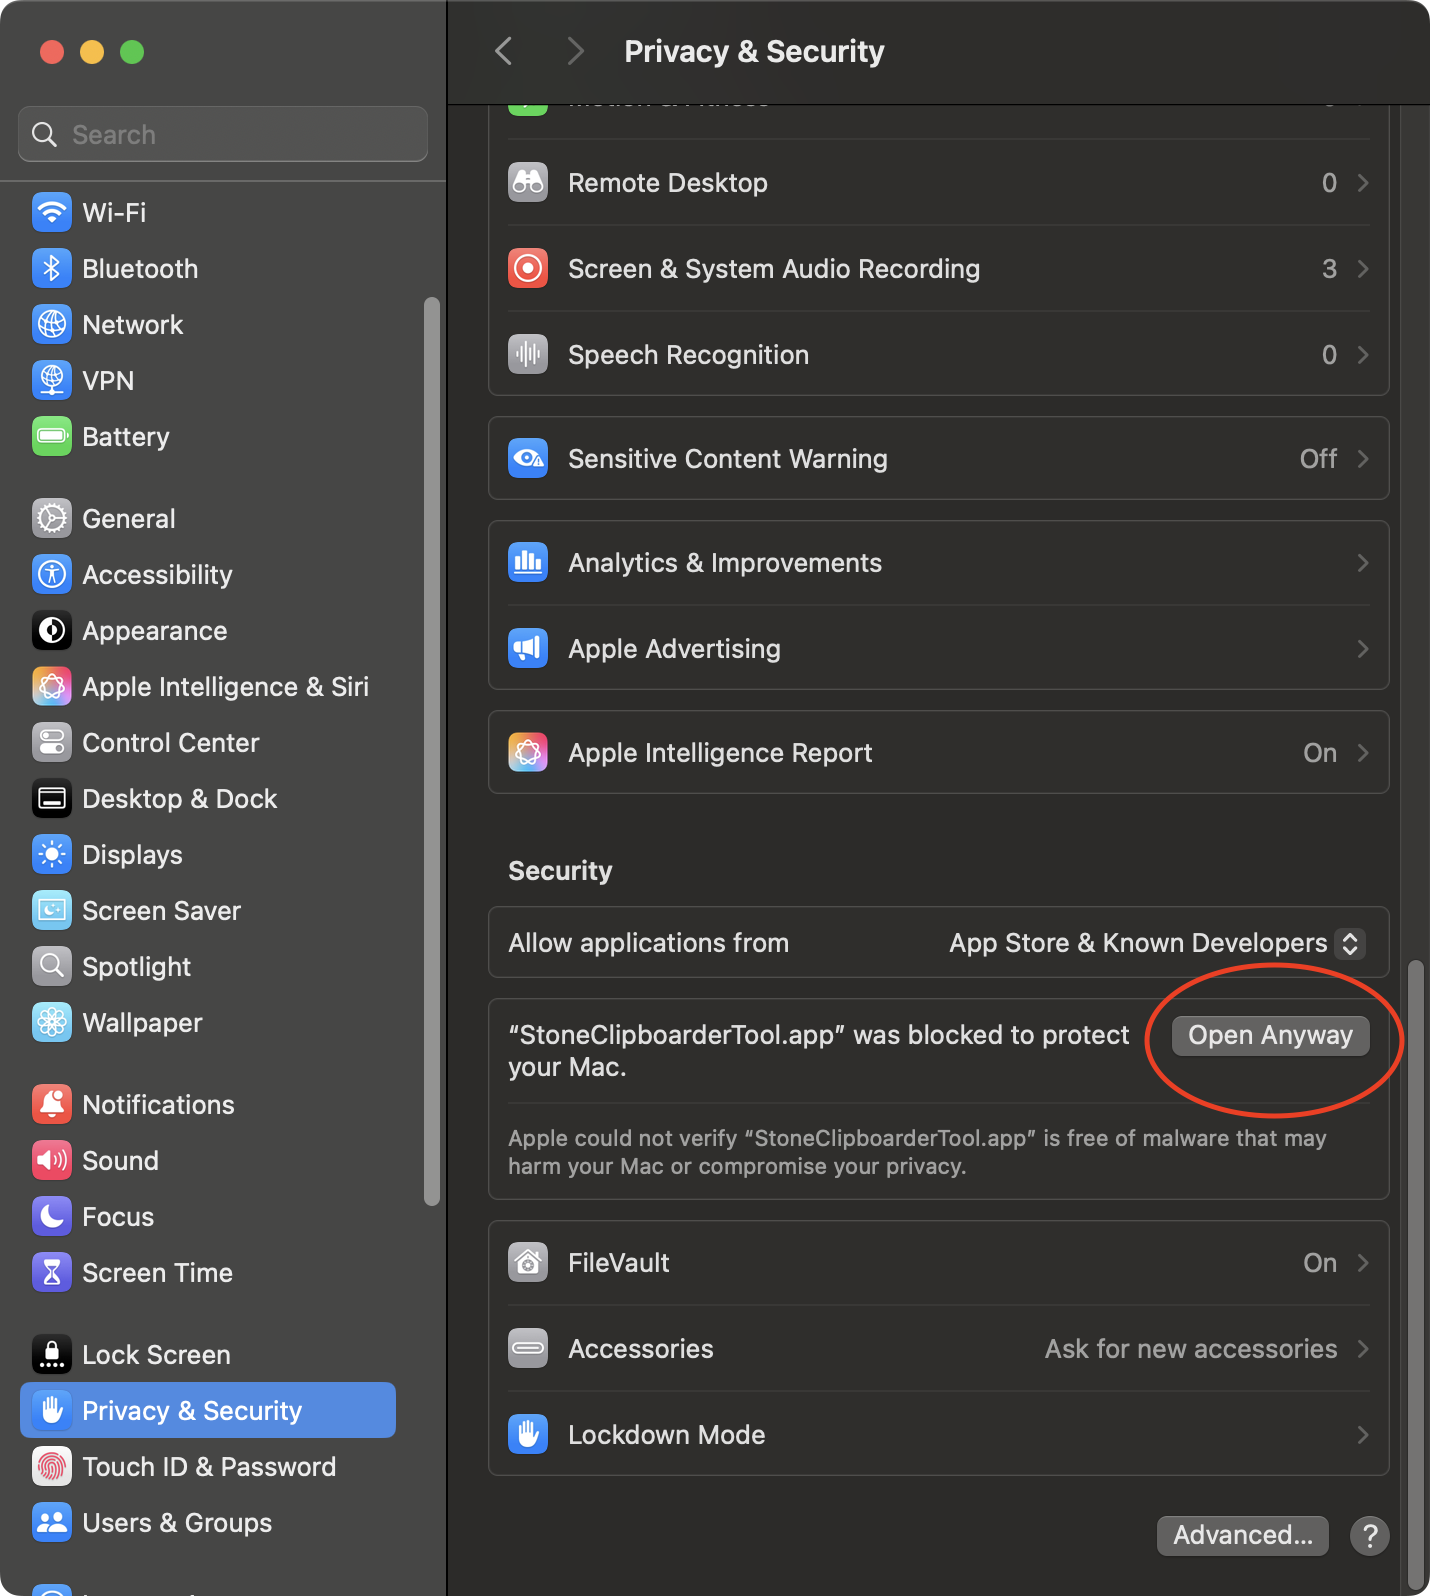The height and width of the screenshot is (1596, 1430).
Task: Open the Screen Saver icon
Action: 52,910
